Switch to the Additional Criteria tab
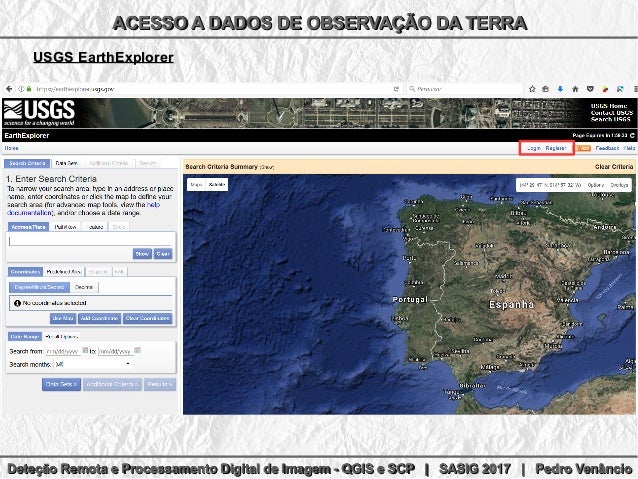This screenshot has width=638, height=479. [x=108, y=163]
